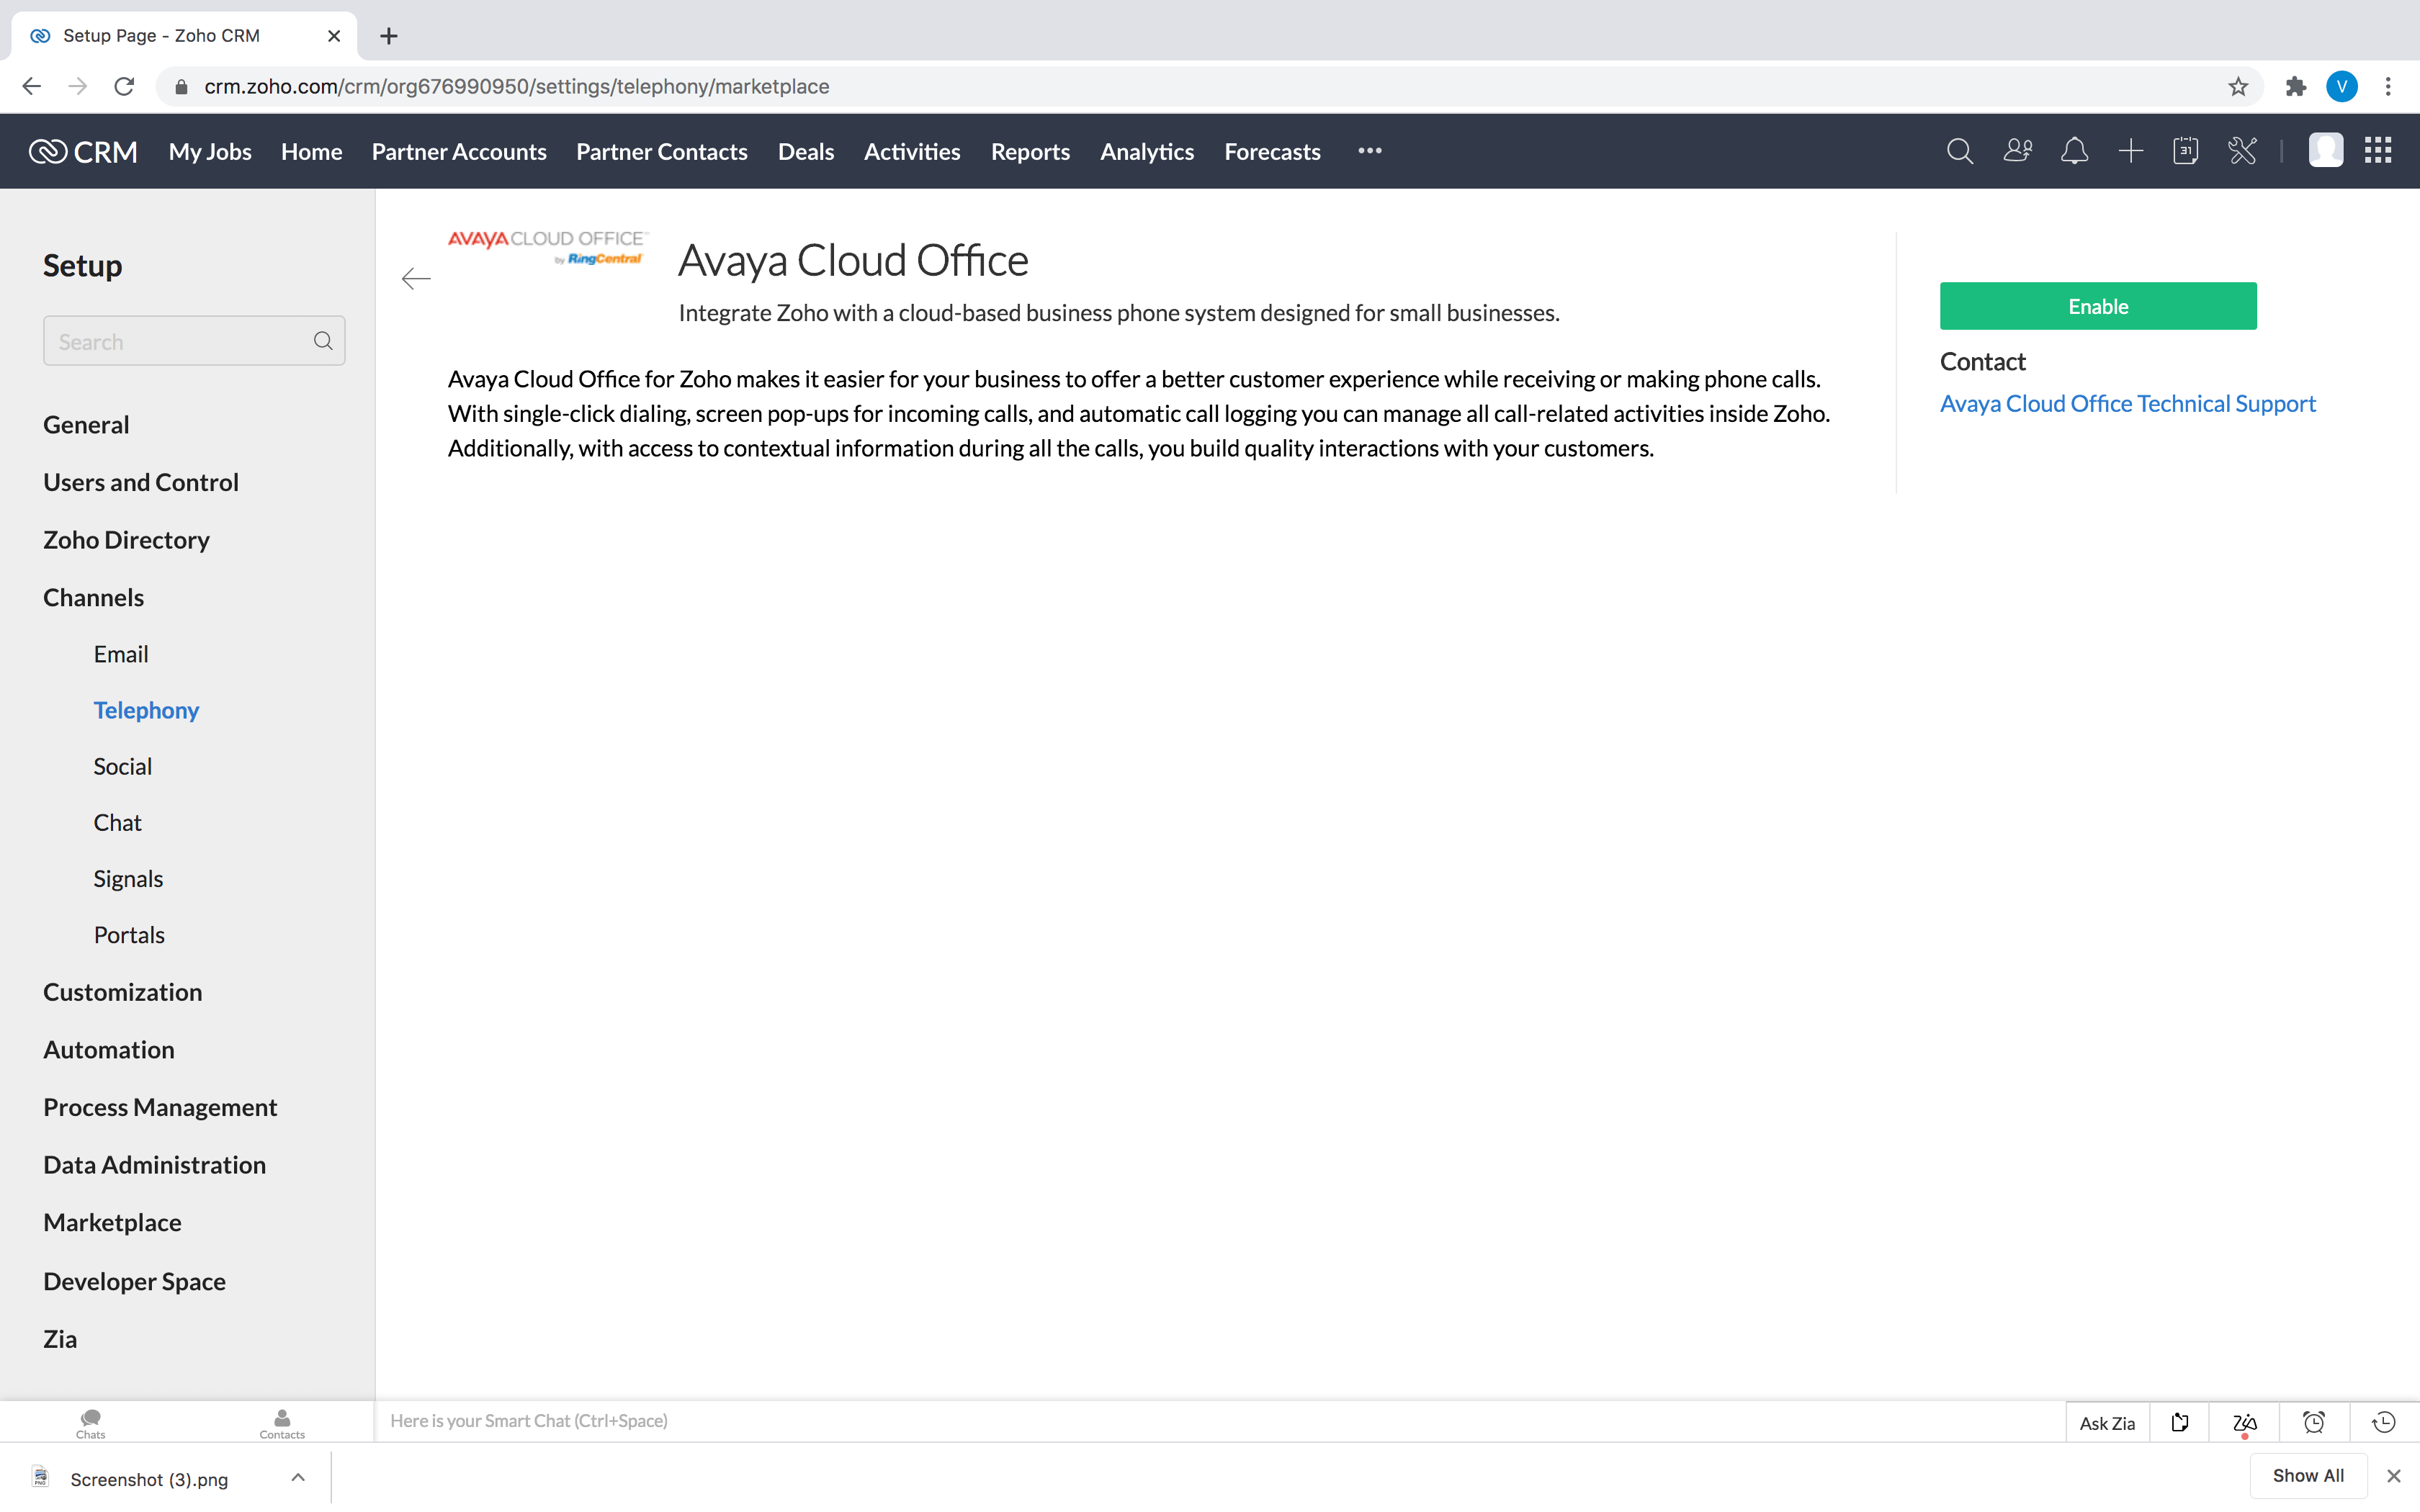
Task: Open the reminders alarm clock icon
Action: (2314, 1422)
